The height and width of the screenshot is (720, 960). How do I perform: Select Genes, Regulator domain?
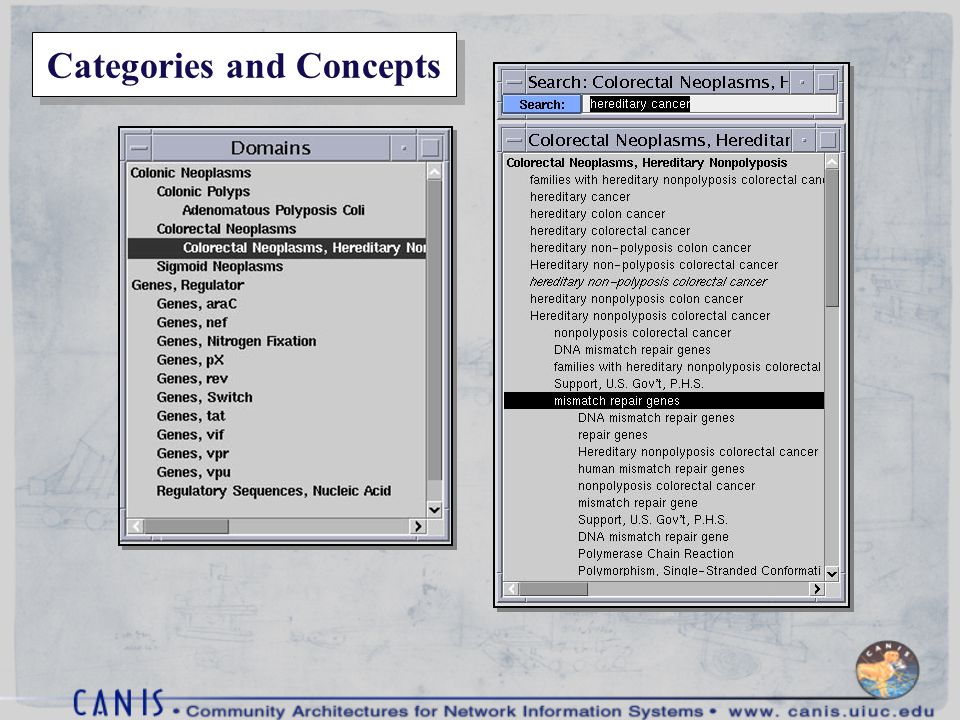point(187,285)
